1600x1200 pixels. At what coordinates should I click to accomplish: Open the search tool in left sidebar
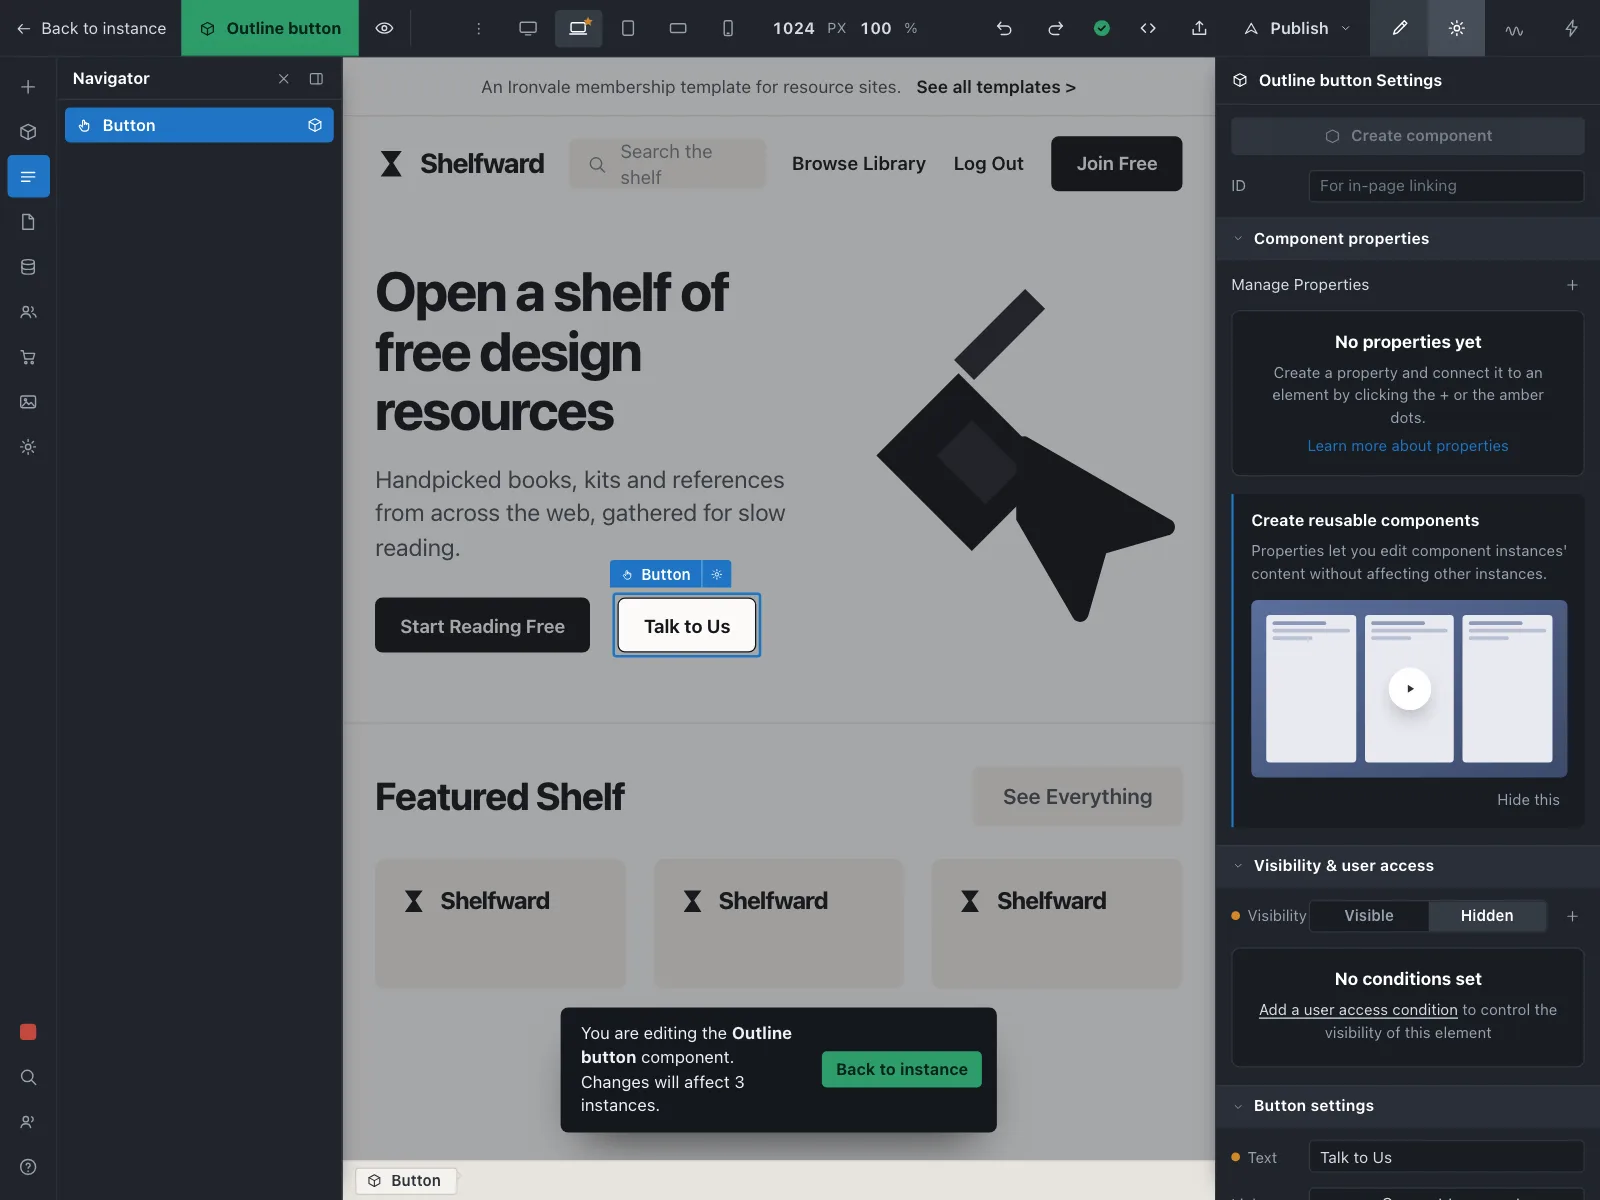coord(28,1077)
